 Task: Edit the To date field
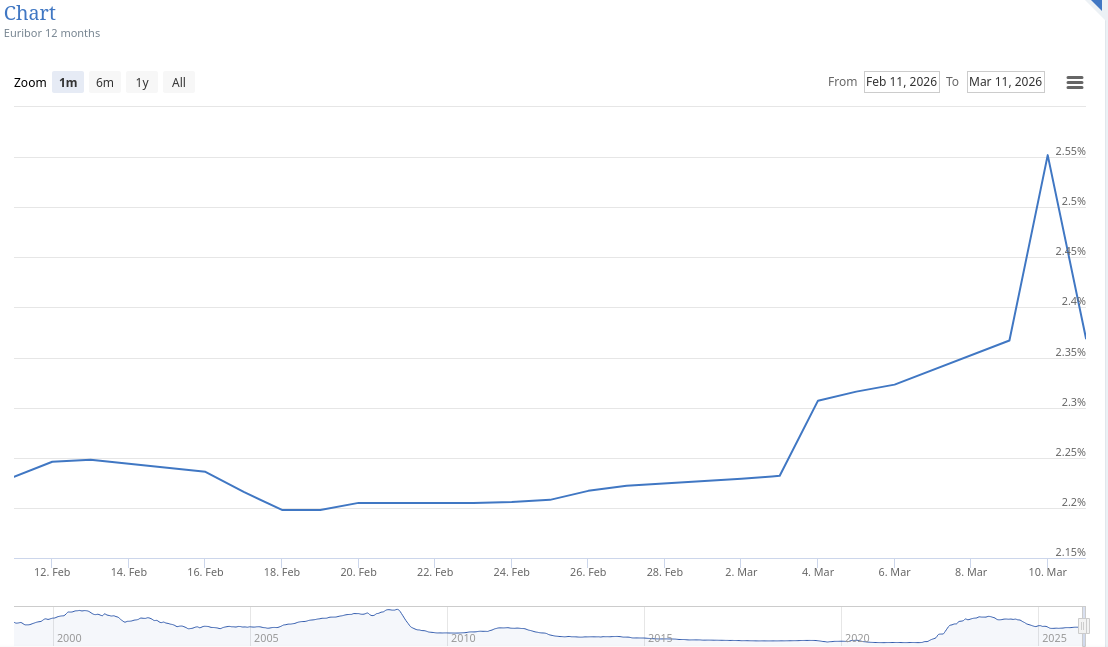click(x=1005, y=82)
